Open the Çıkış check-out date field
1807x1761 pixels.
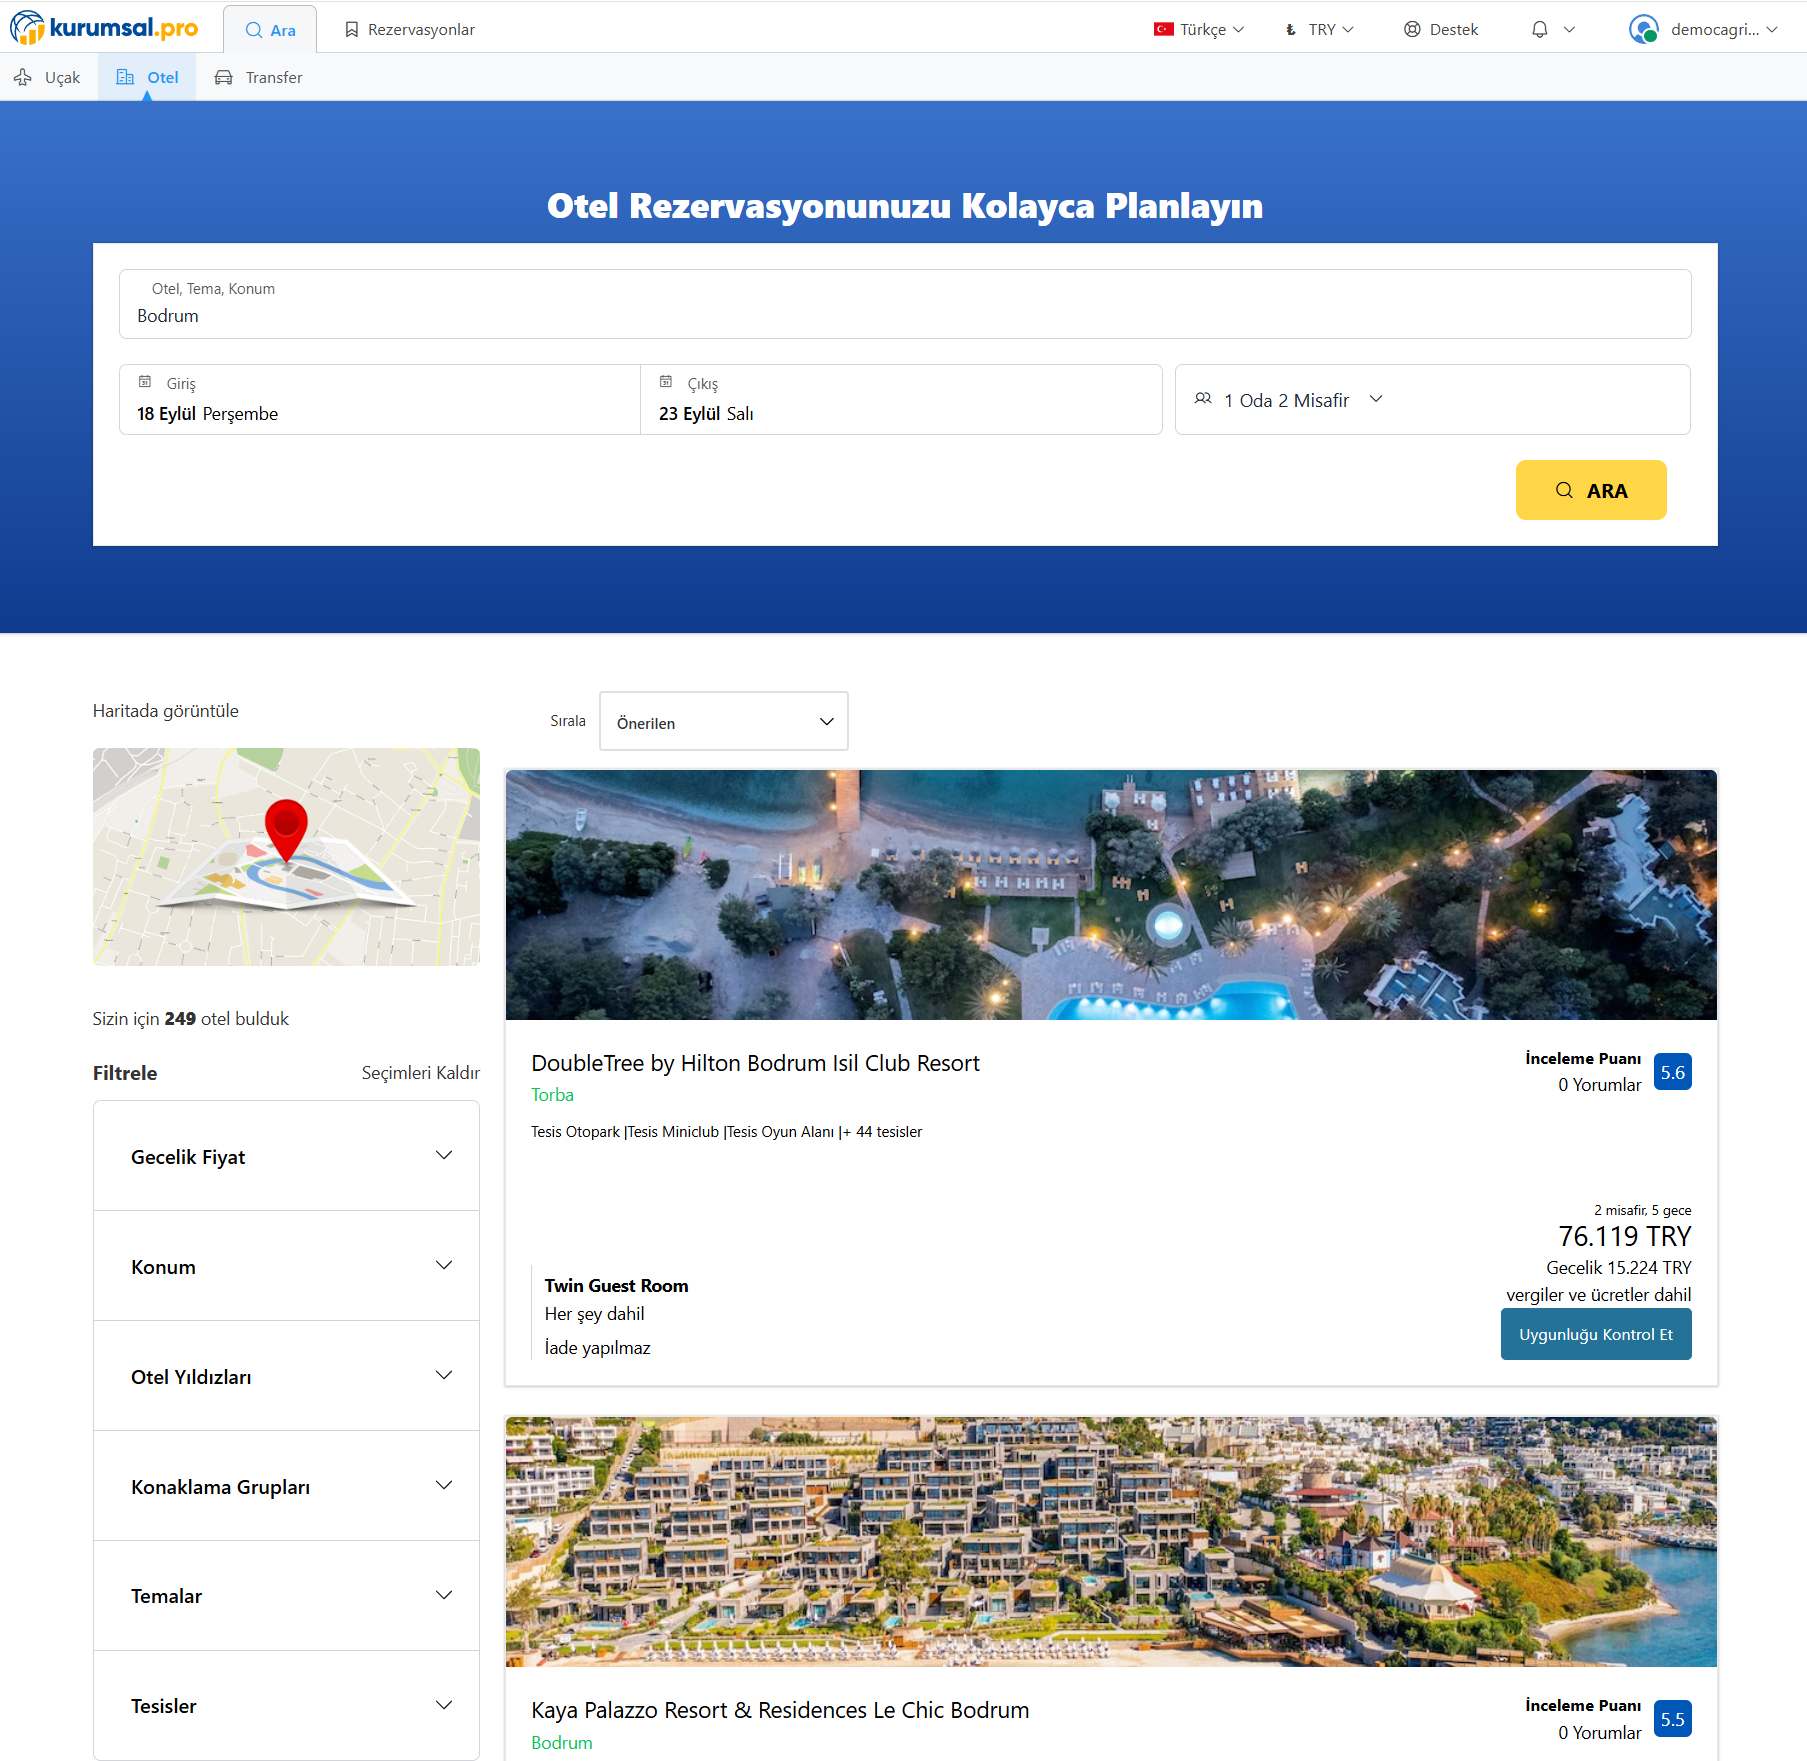(901, 399)
